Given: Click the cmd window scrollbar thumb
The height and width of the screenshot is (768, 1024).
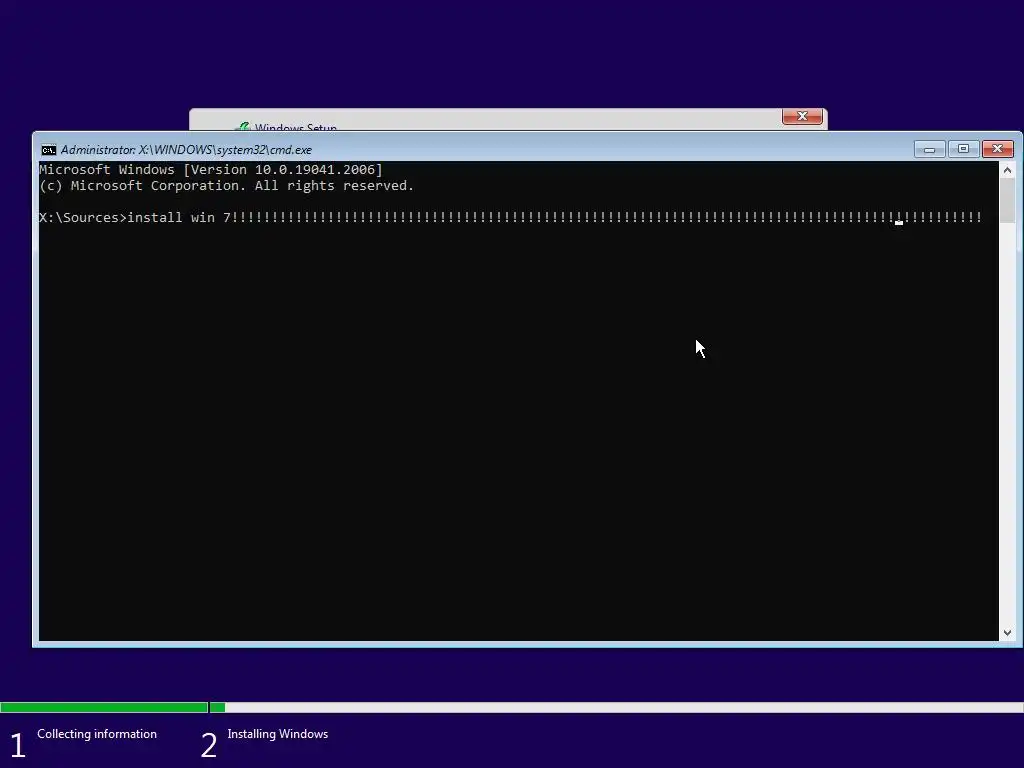Looking at the screenshot, I should 1007,201.
